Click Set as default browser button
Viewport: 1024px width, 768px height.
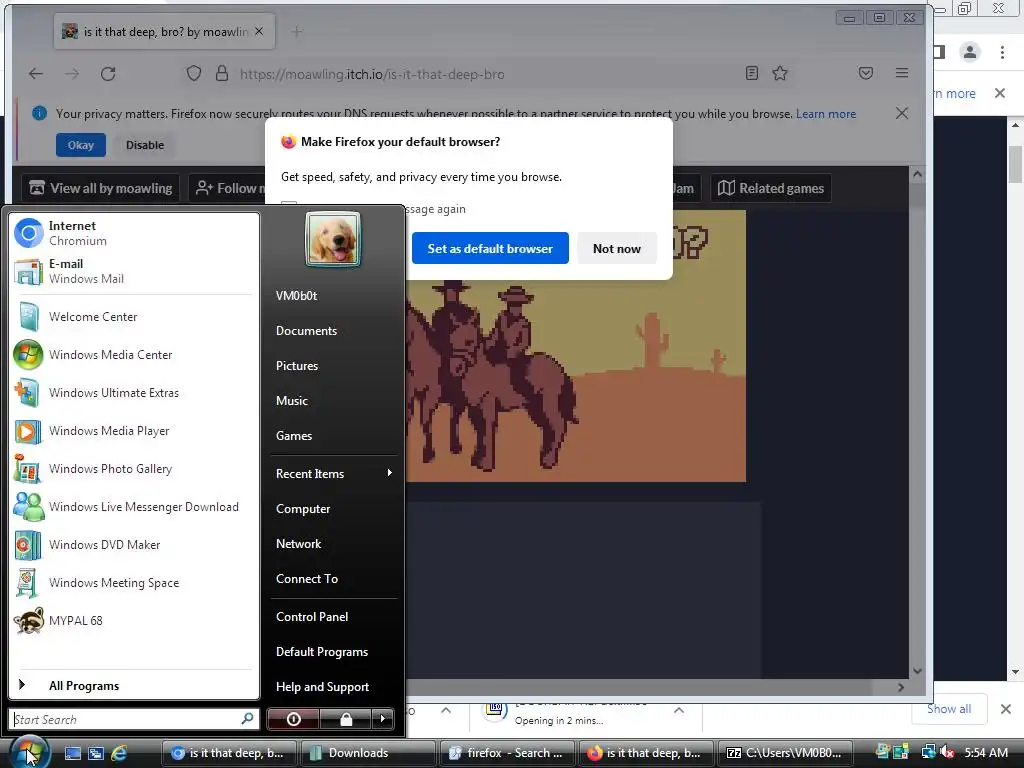[490, 248]
